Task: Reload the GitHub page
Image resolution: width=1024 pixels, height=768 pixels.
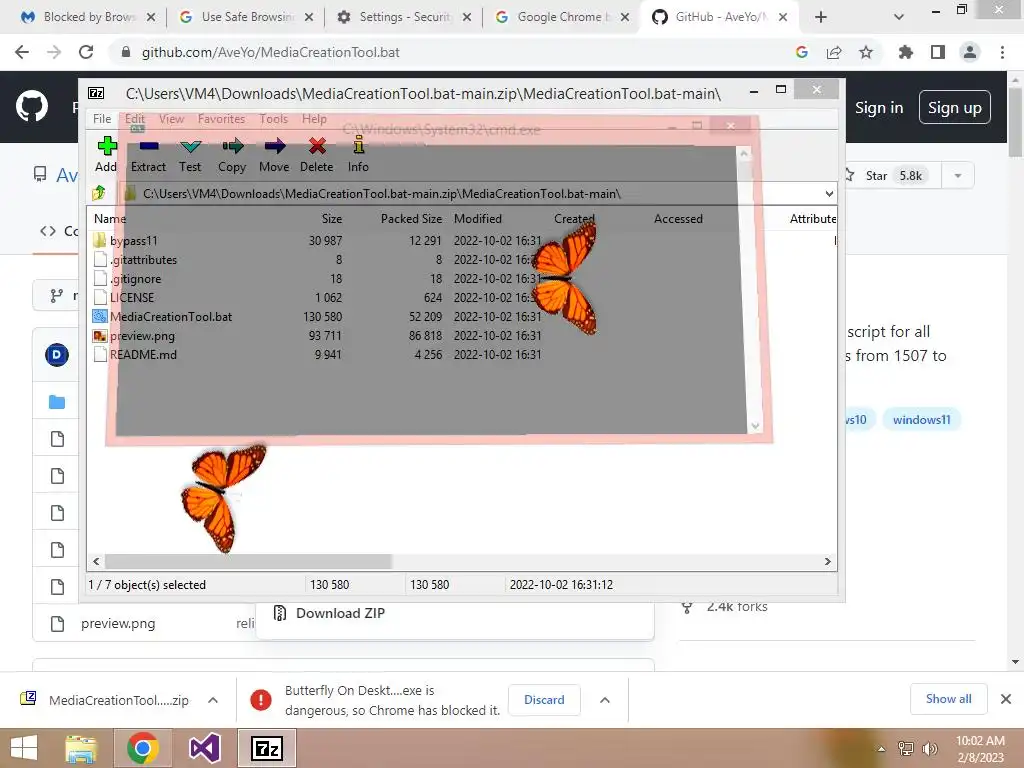Action: point(86,52)
